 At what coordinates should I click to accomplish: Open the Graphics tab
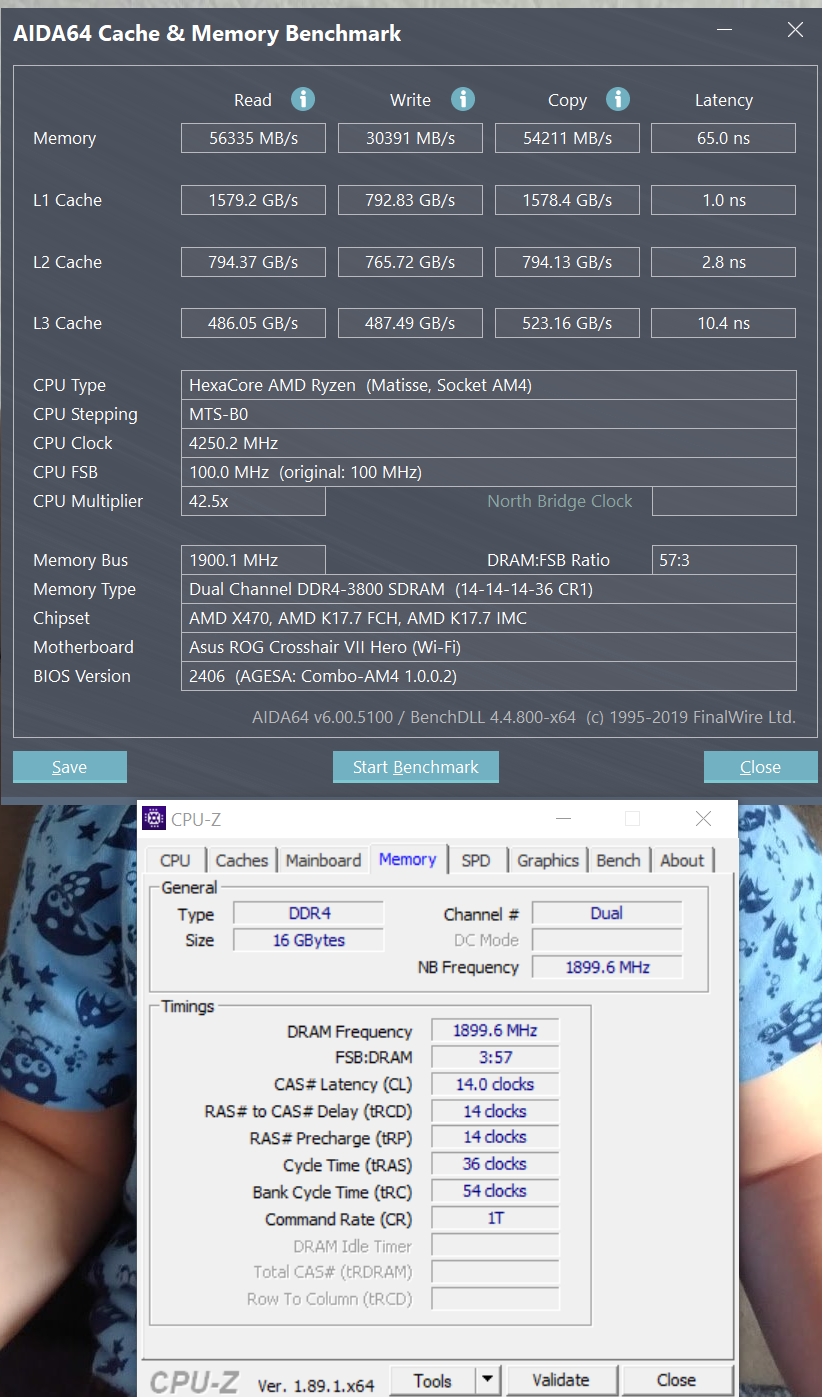pos(548,860)
